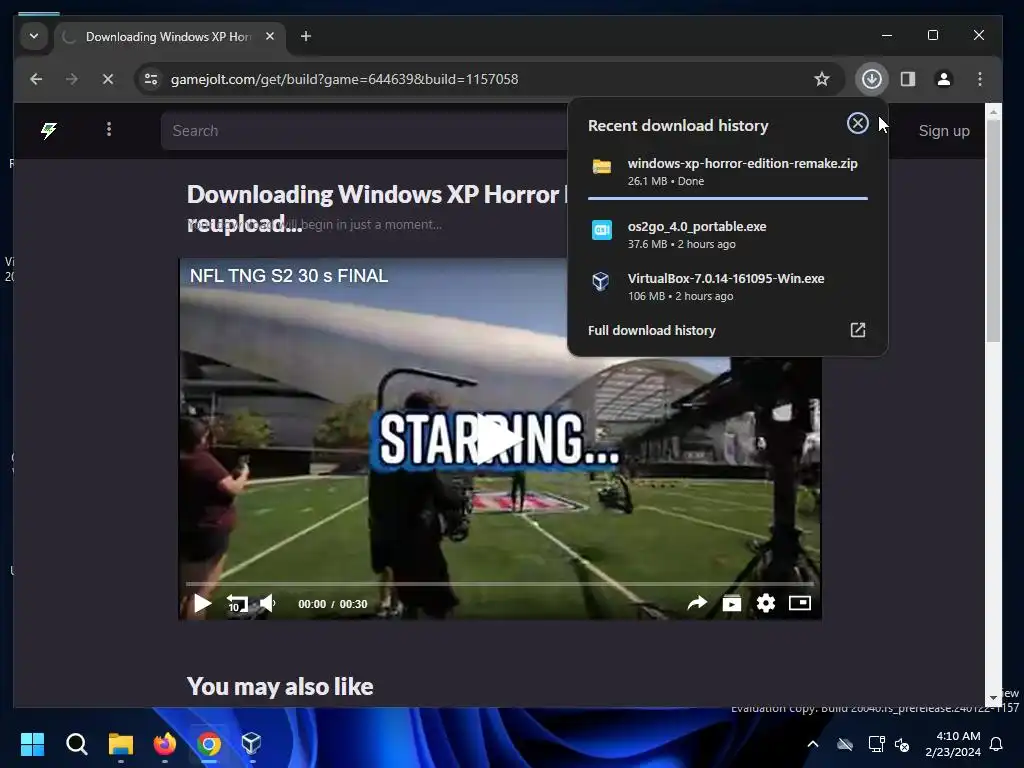Toggle video picture-in-picture mode
Viewport: 1024px width, 768px height.
coord(799,603)
